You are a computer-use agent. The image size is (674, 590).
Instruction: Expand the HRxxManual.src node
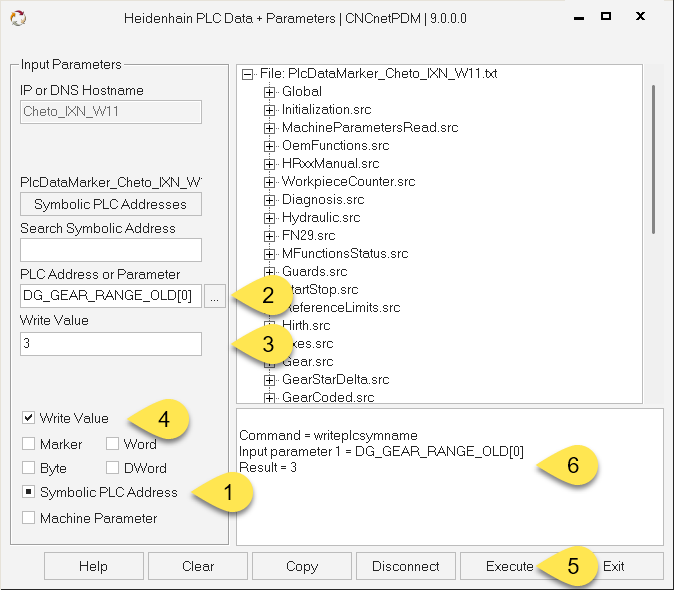[x=269, y=164]
